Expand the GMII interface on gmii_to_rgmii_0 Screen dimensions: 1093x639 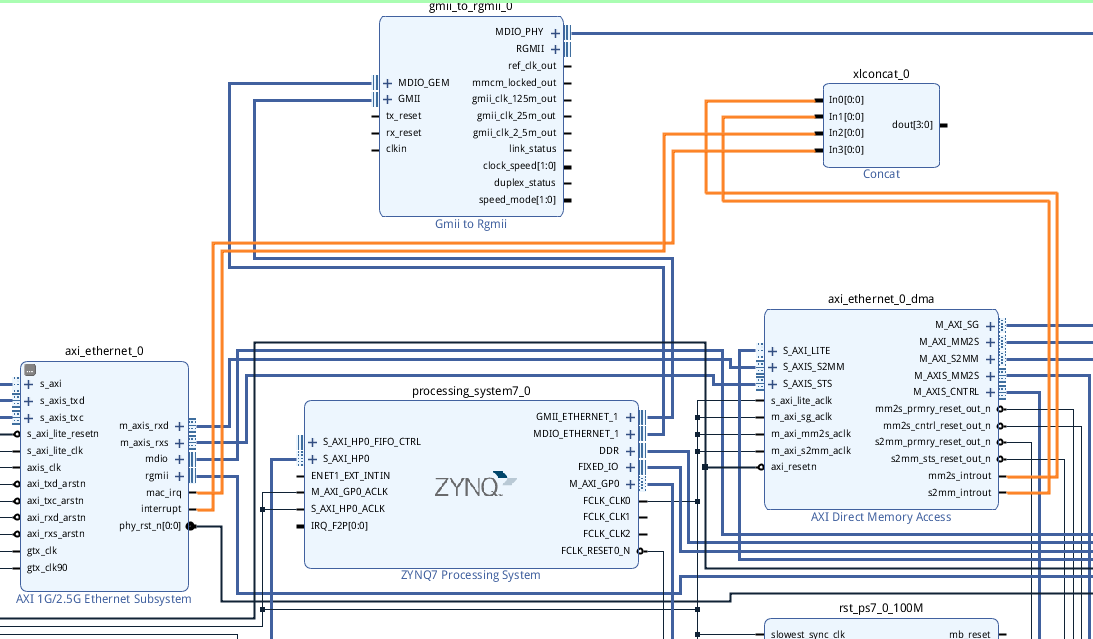coord(388,99)
